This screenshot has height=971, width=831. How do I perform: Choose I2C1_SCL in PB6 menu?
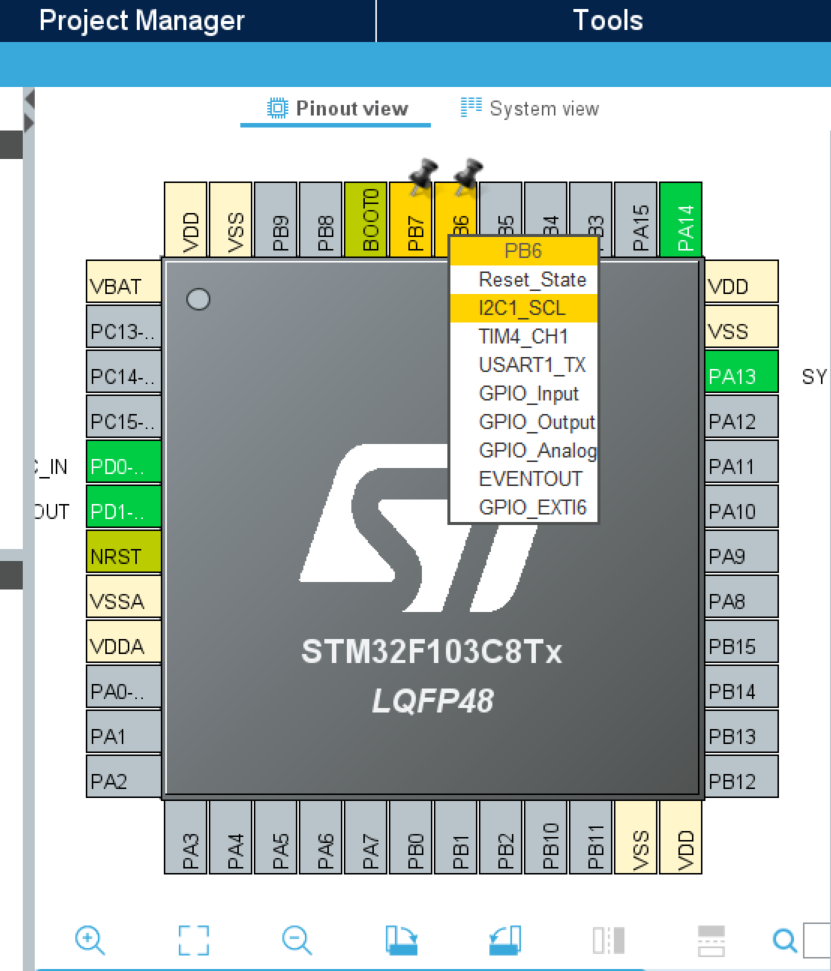524,308
